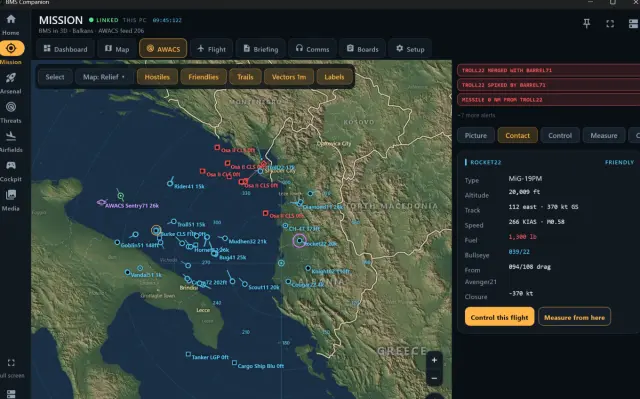Open the Arsenal rocket icon
Screen dimensions: 640x399
click(11, 78)
